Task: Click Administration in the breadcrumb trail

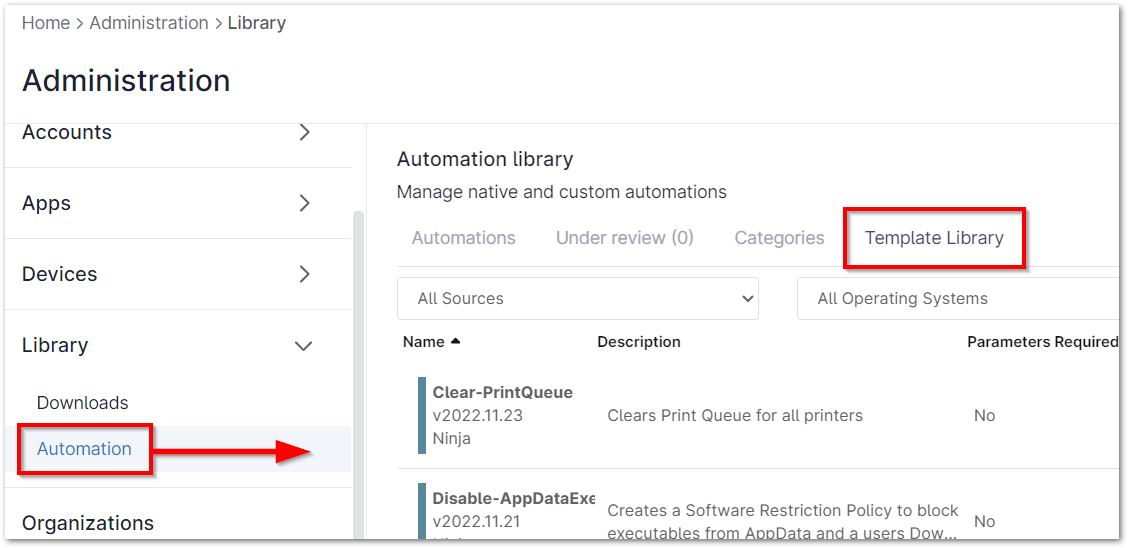Action: point(149,23)
